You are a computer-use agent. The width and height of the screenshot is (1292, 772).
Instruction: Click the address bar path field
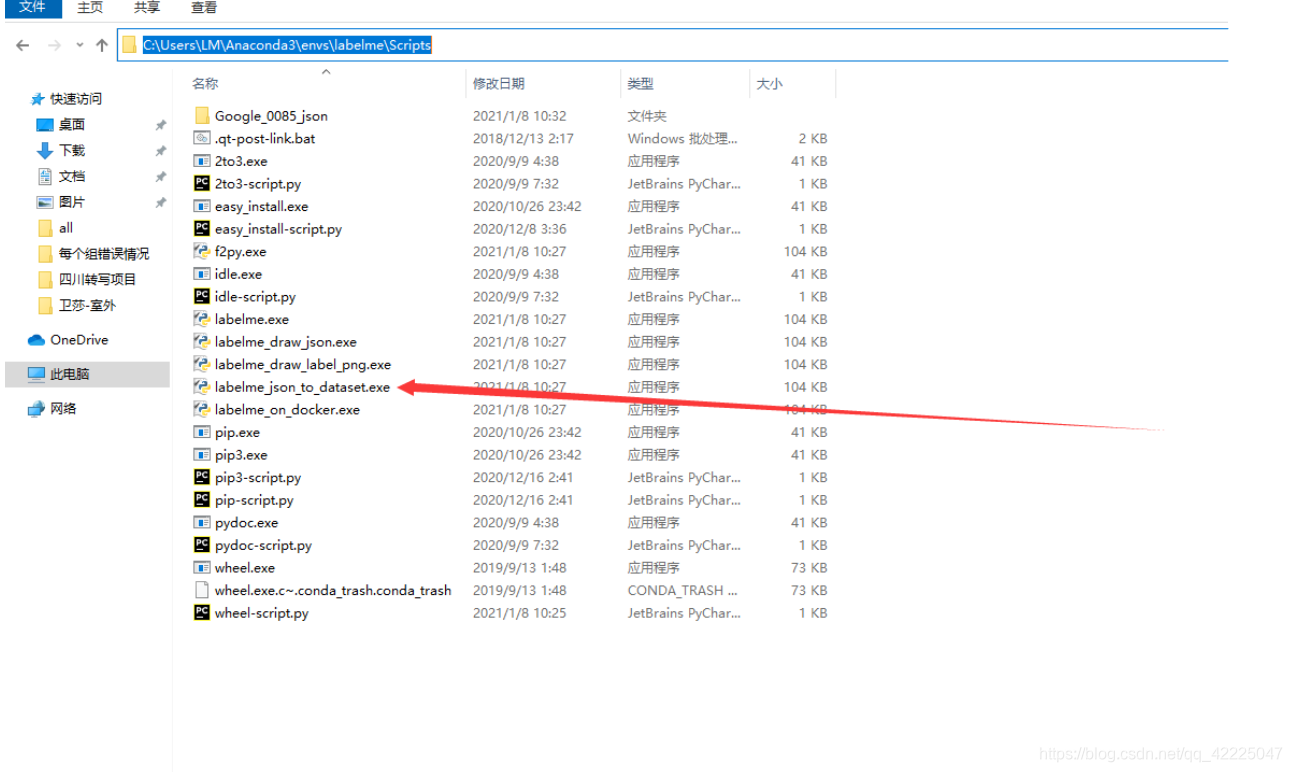672,45
